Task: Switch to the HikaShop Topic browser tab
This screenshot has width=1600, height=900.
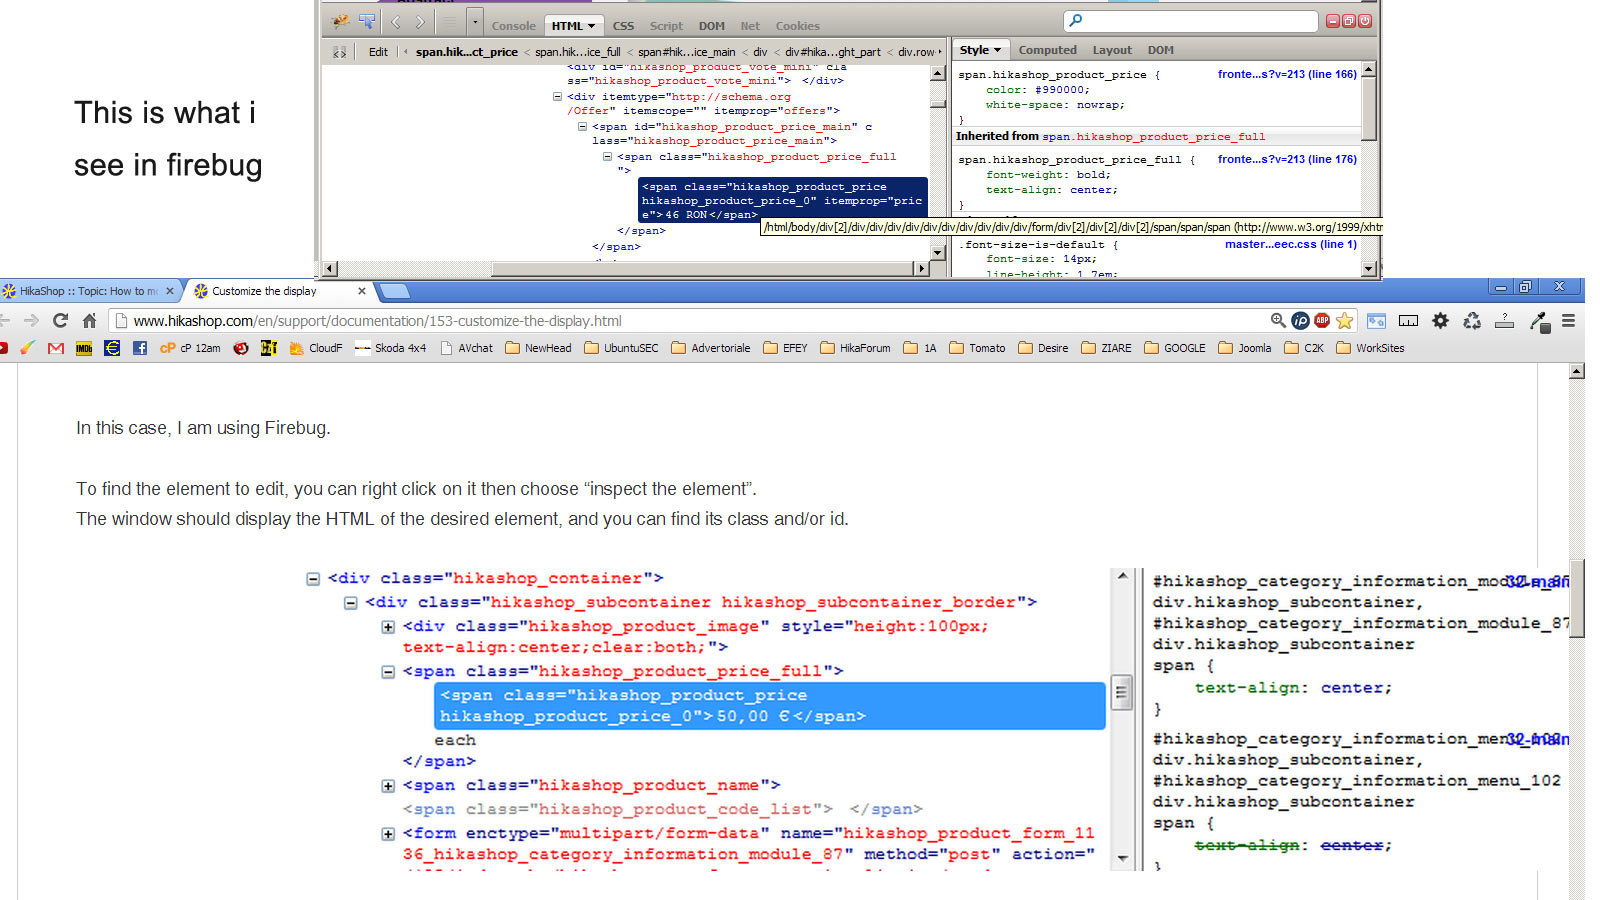Action: pyautogui.click(x=88, y=291)
